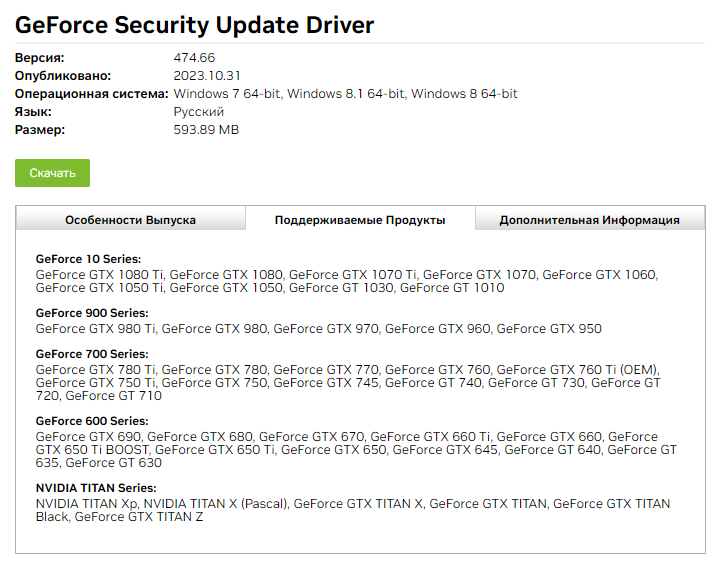
Task: Click the GeForce Security Update Driver heading
Action: (x=195, y=25)
